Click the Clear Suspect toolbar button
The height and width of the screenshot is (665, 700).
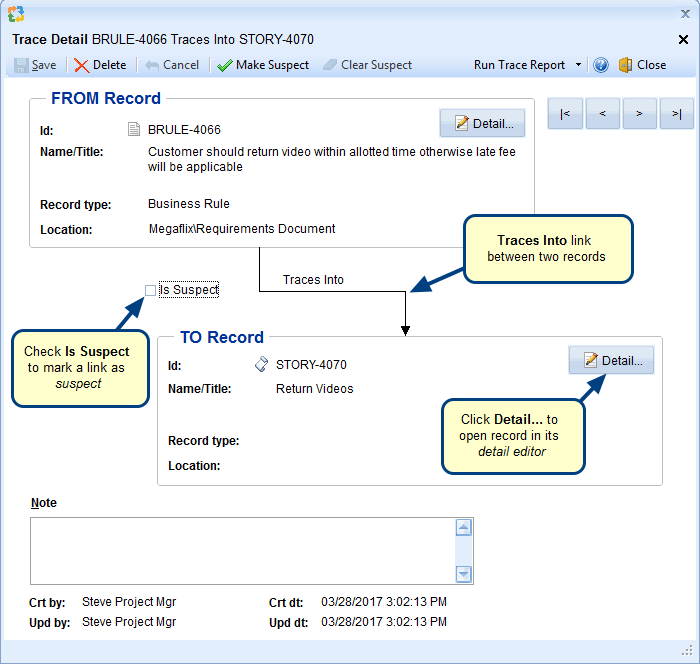coord(366,65)
